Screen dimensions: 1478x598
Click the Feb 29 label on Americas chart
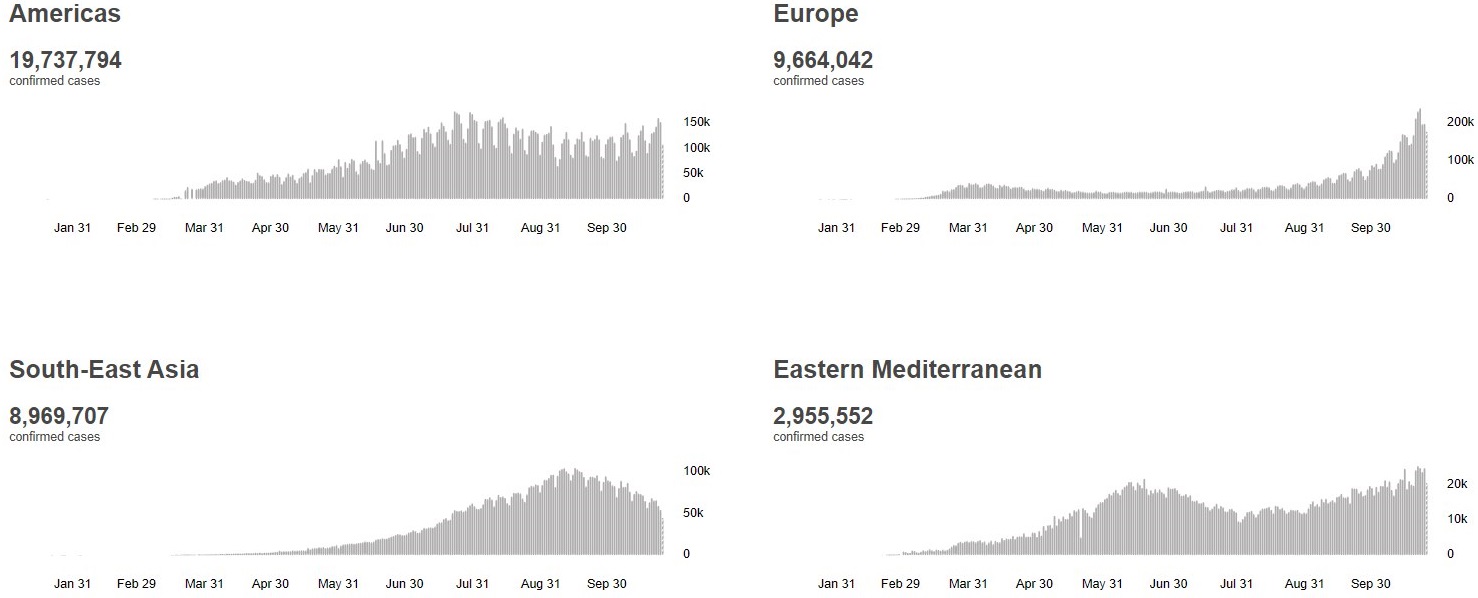click(x=136, y=228)
